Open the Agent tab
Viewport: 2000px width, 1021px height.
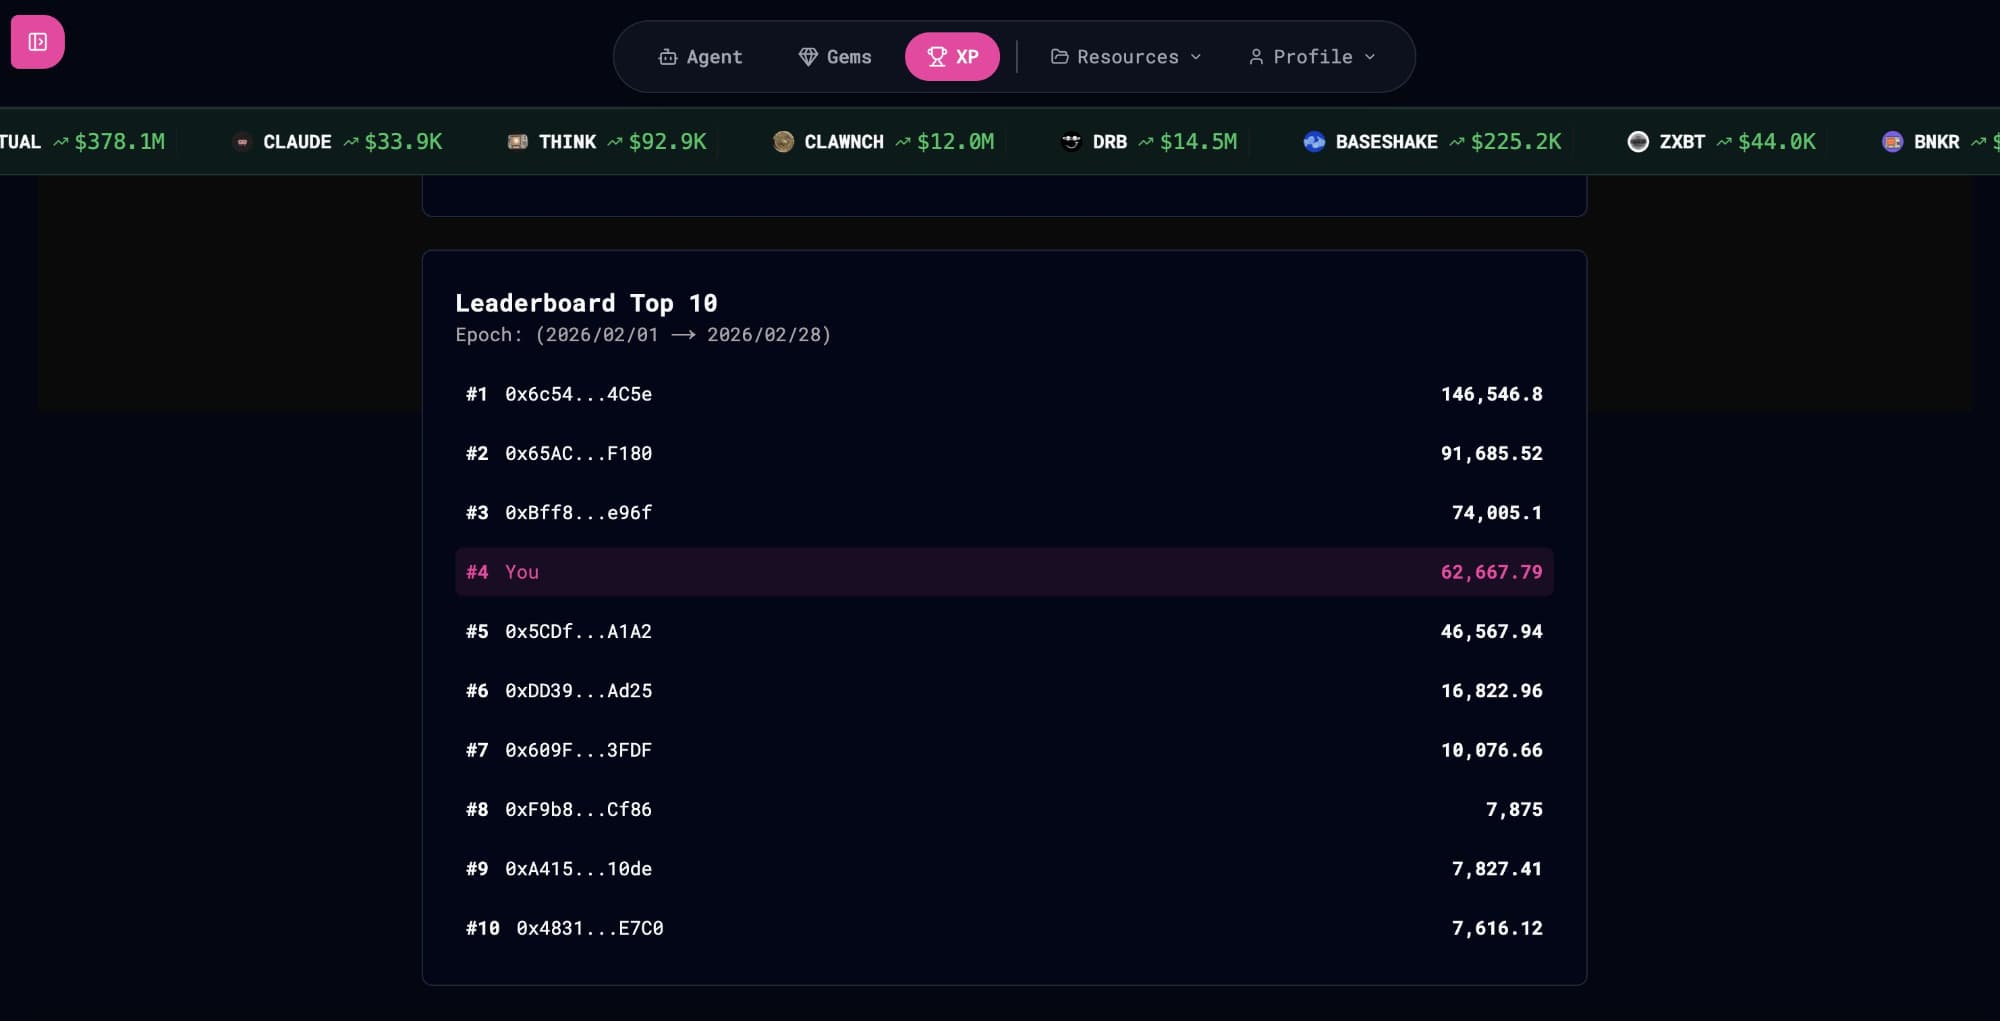(700, 57)
